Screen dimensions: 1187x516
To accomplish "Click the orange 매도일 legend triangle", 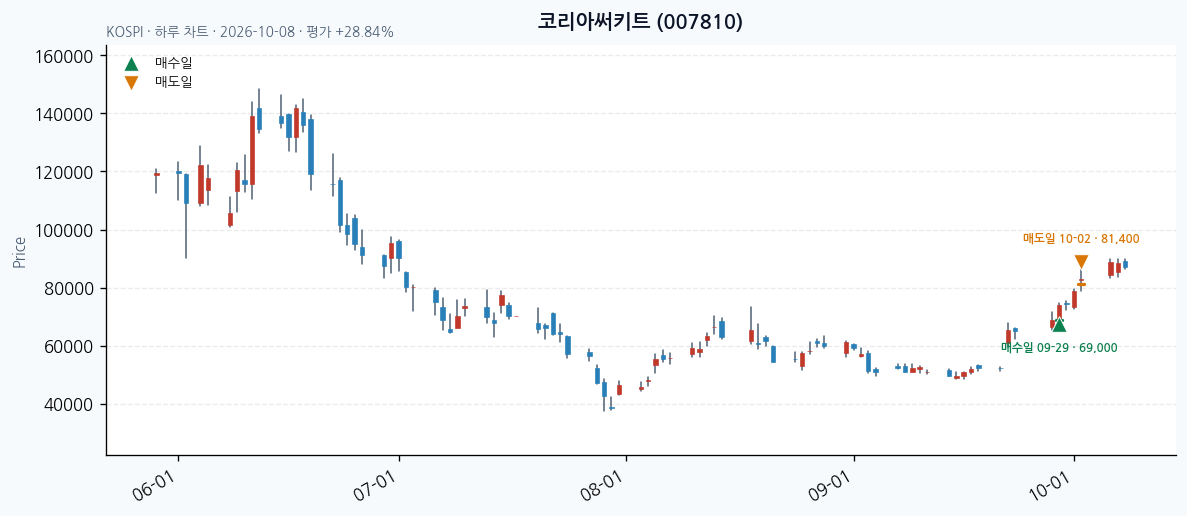I will click(x=131, y=82).
